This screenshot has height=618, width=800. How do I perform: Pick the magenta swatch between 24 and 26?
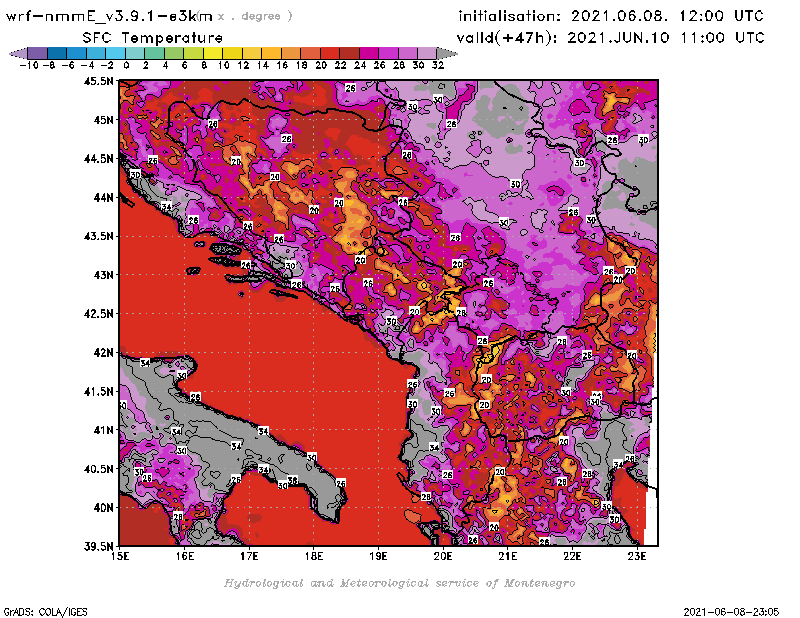[x=369, y=53]
